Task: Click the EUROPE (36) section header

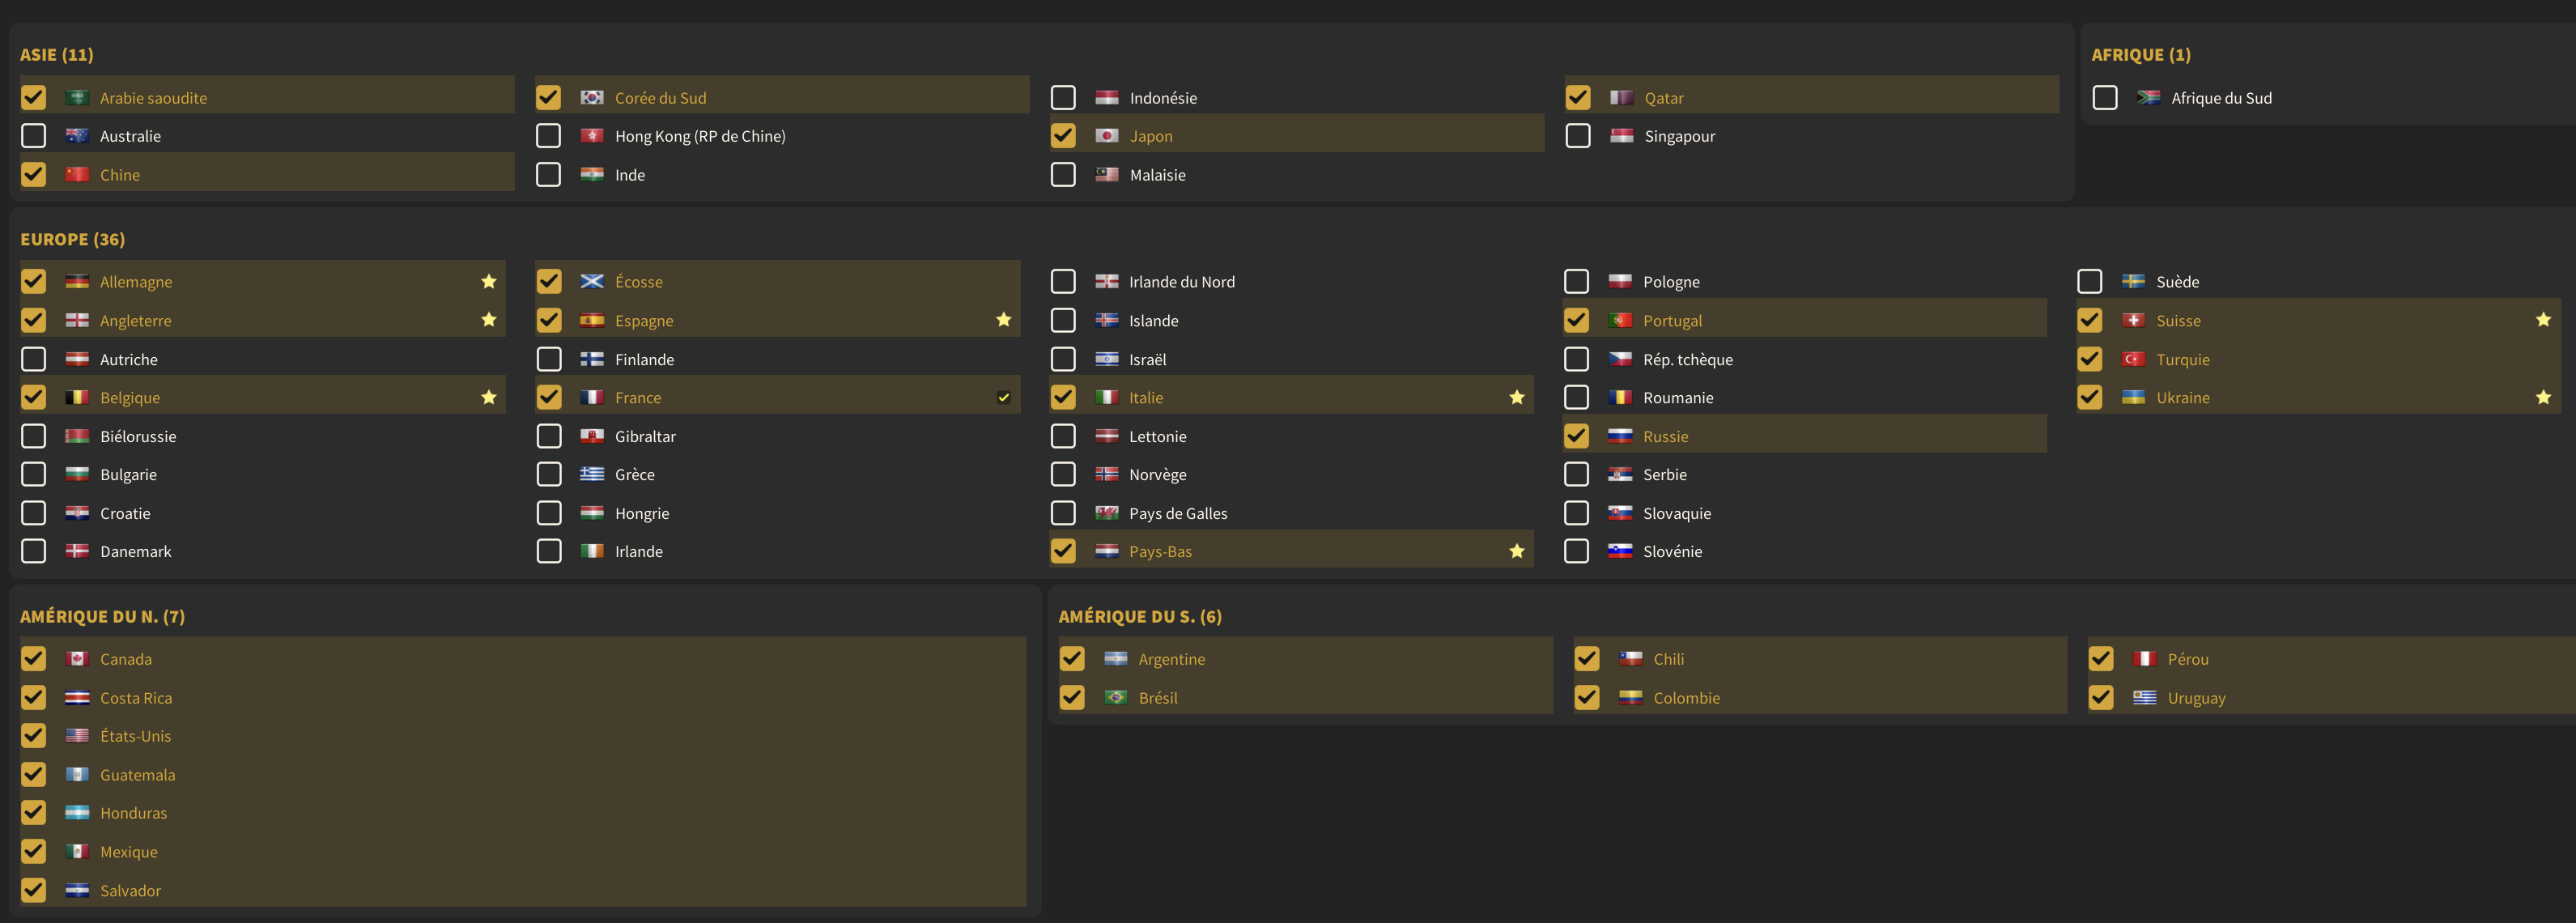Action: [x=73, y=239]
